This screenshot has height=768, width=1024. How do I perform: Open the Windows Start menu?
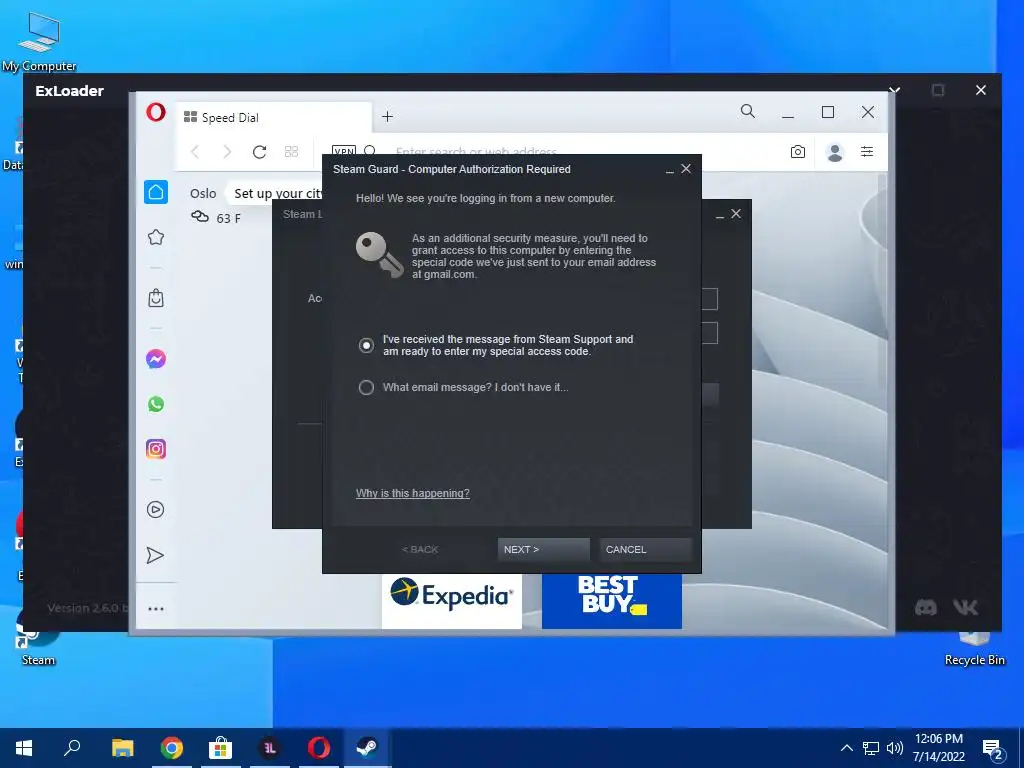pos(24,748)
